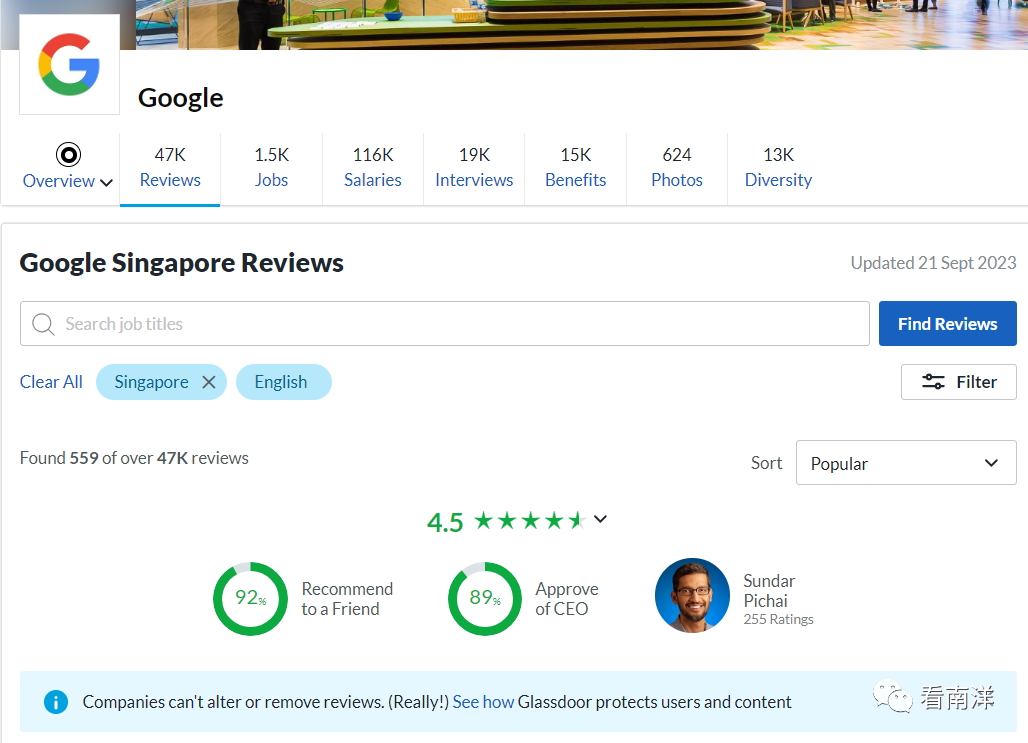Click the 92% Recommend to a Friend gauge
Screen dimensions: 1028x743
click(250, 598)
